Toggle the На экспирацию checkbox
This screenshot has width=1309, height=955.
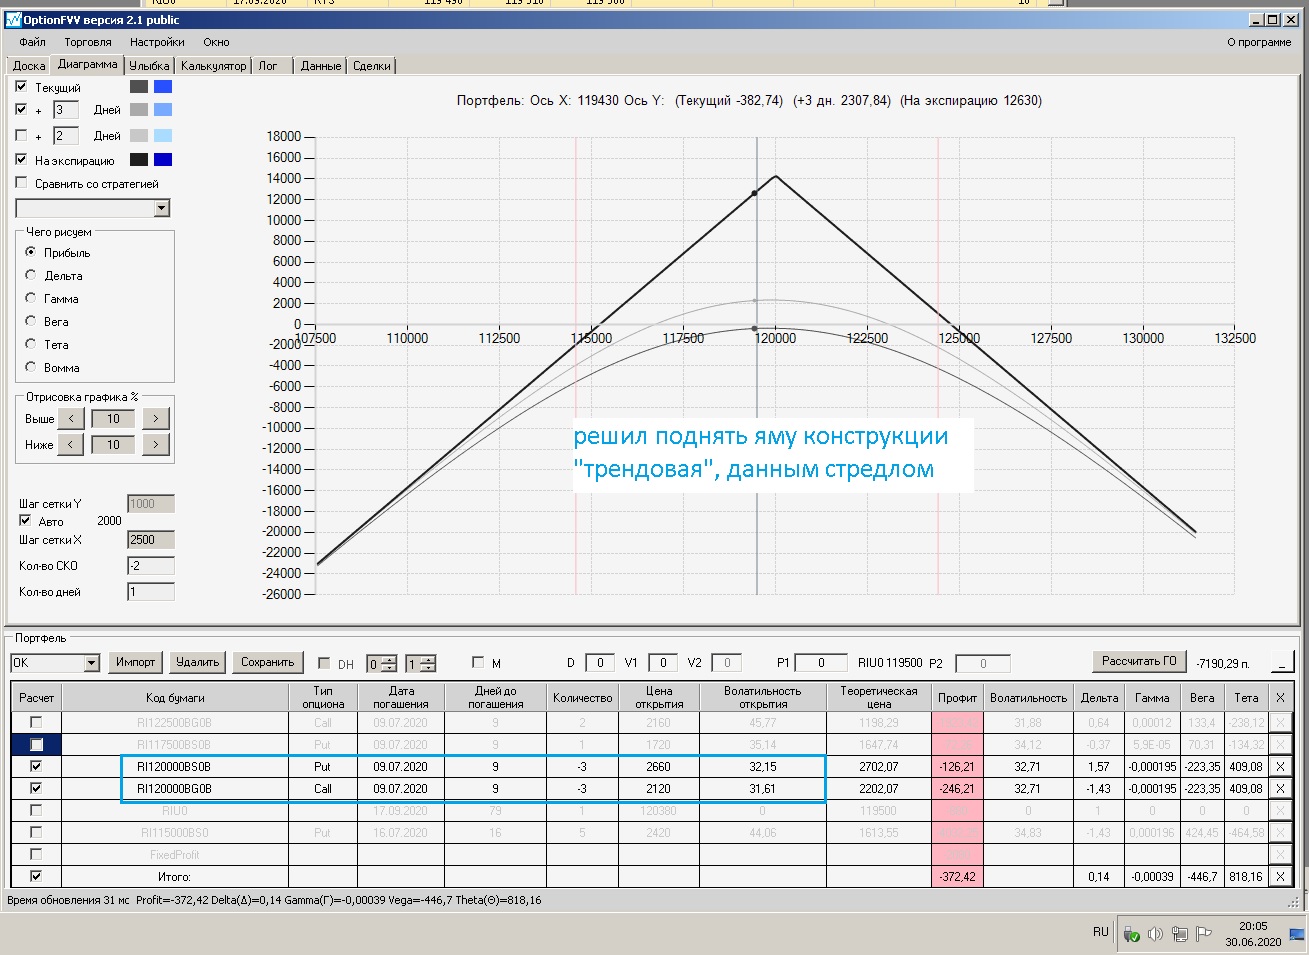(22, 160)
